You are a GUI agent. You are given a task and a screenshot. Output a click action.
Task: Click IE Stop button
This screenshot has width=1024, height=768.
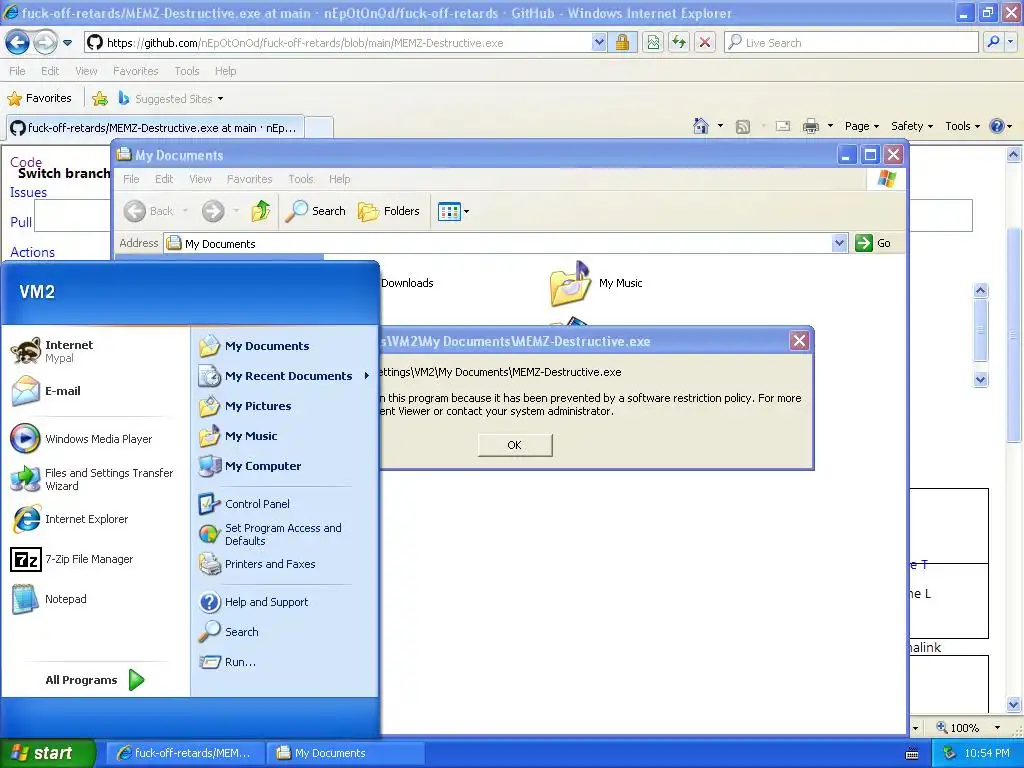click(705, 42)
